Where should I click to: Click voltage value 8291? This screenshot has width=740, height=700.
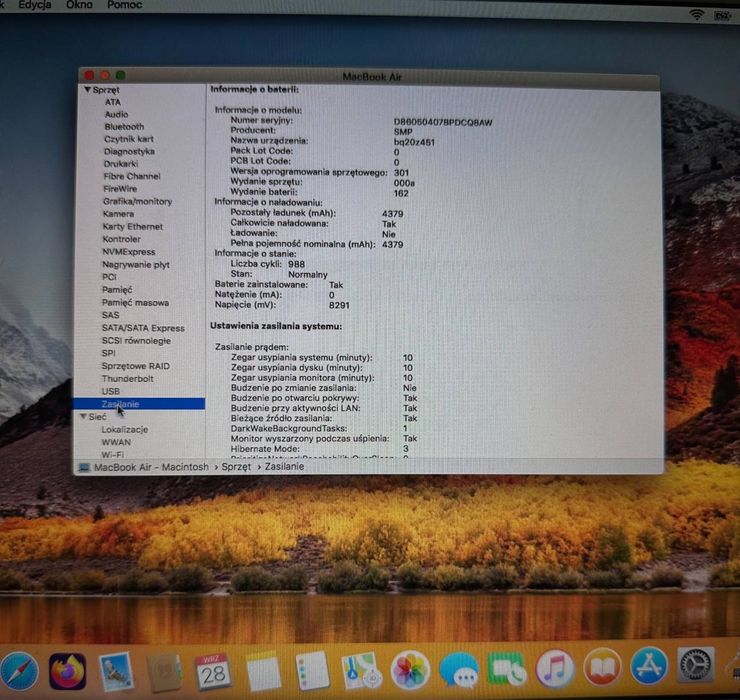click(339, 305)
